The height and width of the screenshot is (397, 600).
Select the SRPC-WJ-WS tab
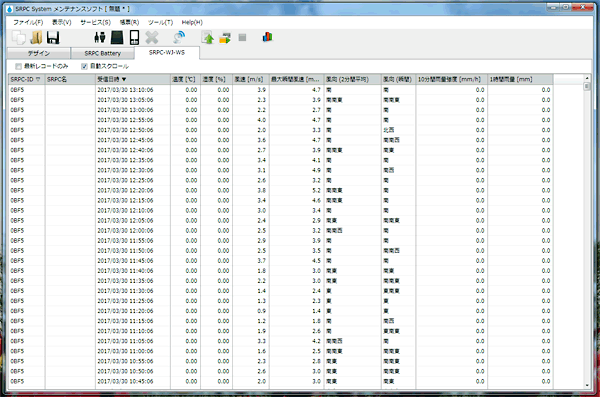167,52
